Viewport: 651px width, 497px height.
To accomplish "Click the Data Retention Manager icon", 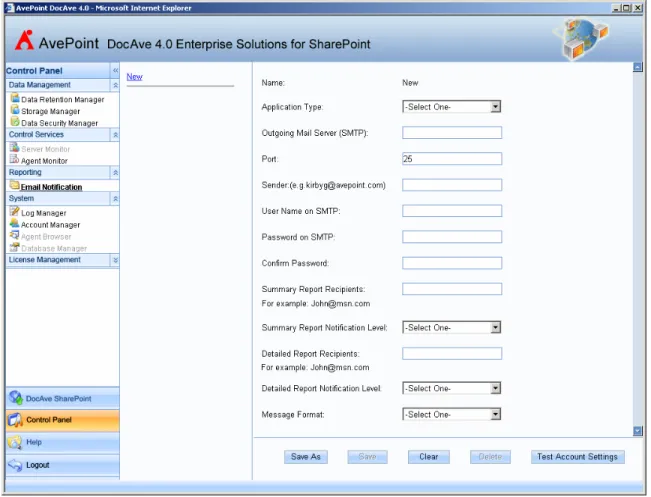I will tap(15, 98).
